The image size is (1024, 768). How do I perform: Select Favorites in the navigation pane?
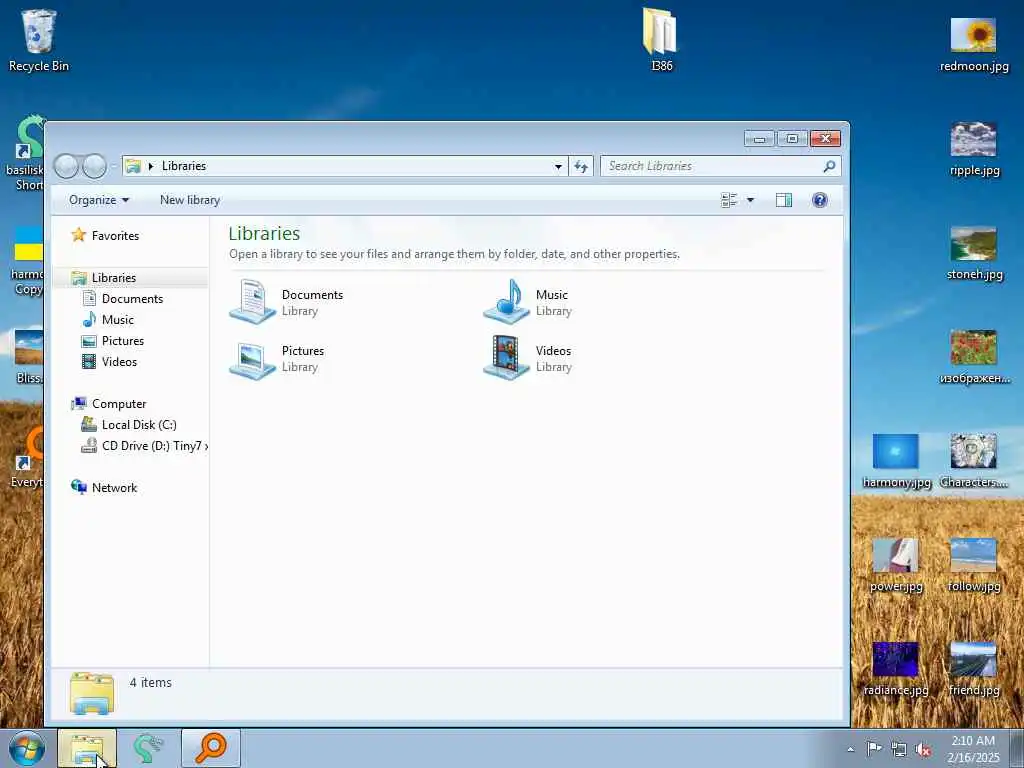105,235
